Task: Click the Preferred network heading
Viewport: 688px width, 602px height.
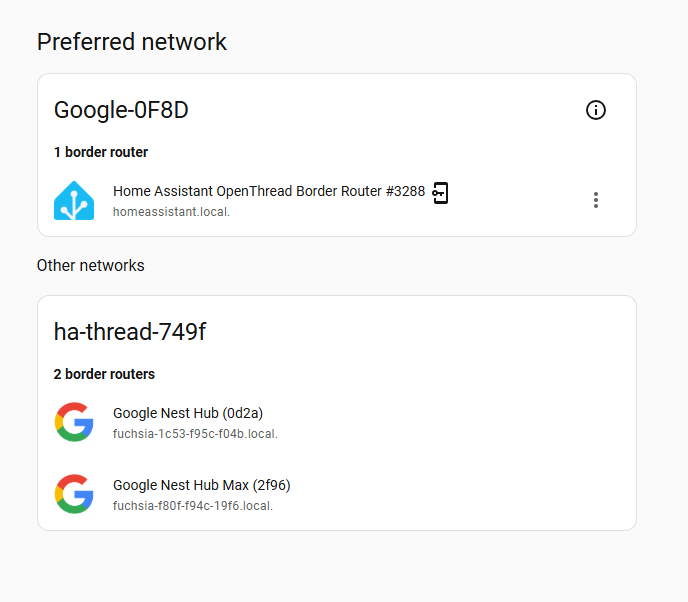Action: coord(132,42)
